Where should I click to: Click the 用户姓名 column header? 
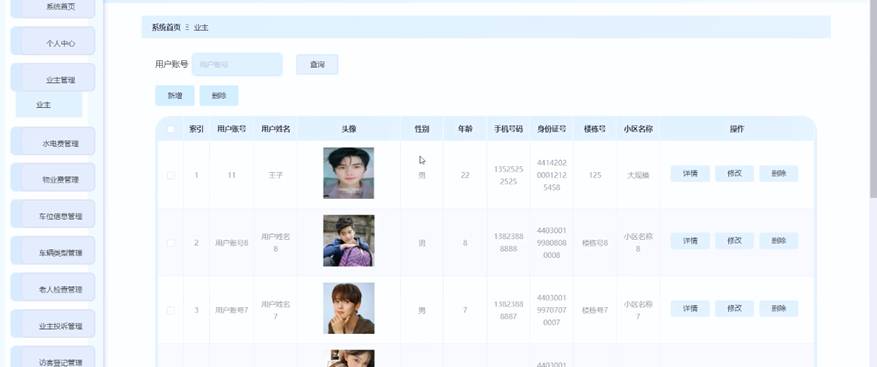[275, 129]
